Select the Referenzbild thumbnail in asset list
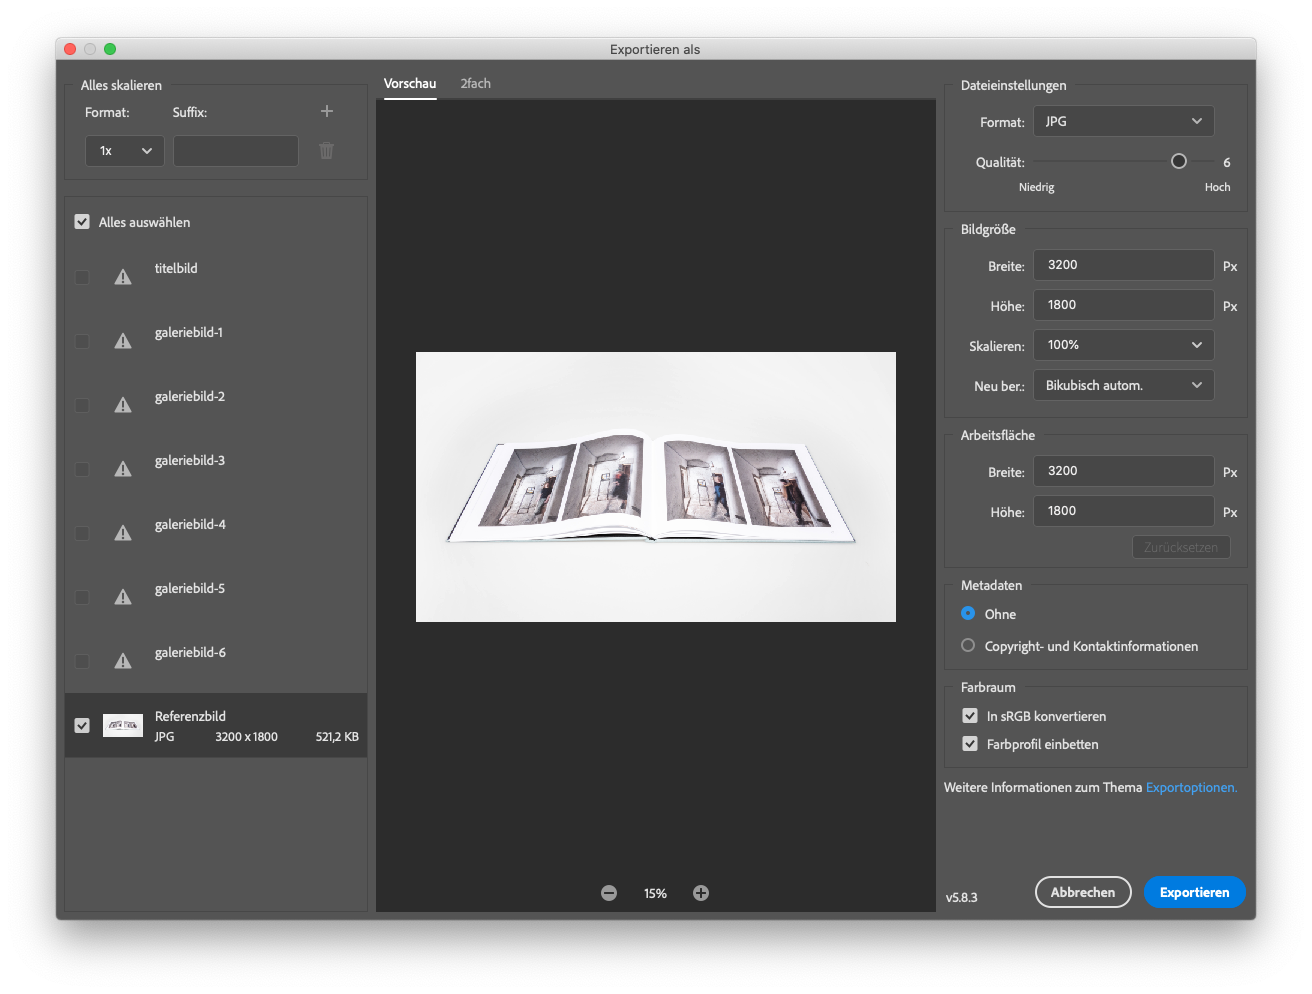Image resolution: width=1312 pixels, height=994 pixels. [x=123, y=725]
